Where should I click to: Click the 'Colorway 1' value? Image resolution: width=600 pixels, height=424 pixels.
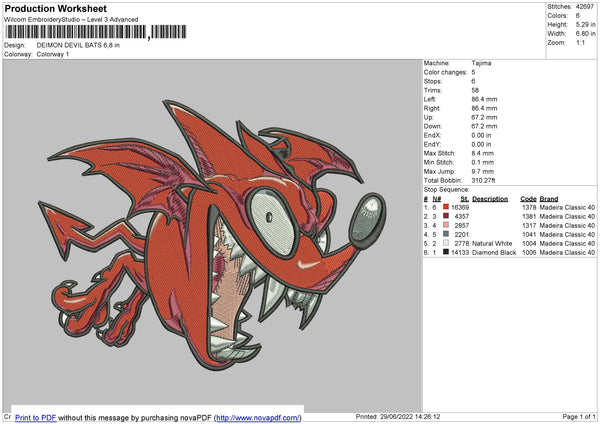click(x=53, y=54)
